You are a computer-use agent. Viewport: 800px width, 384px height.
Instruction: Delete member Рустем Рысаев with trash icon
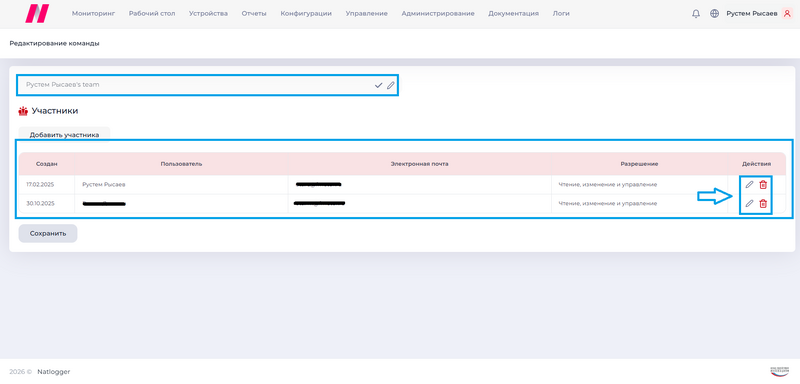pos(763,185)
